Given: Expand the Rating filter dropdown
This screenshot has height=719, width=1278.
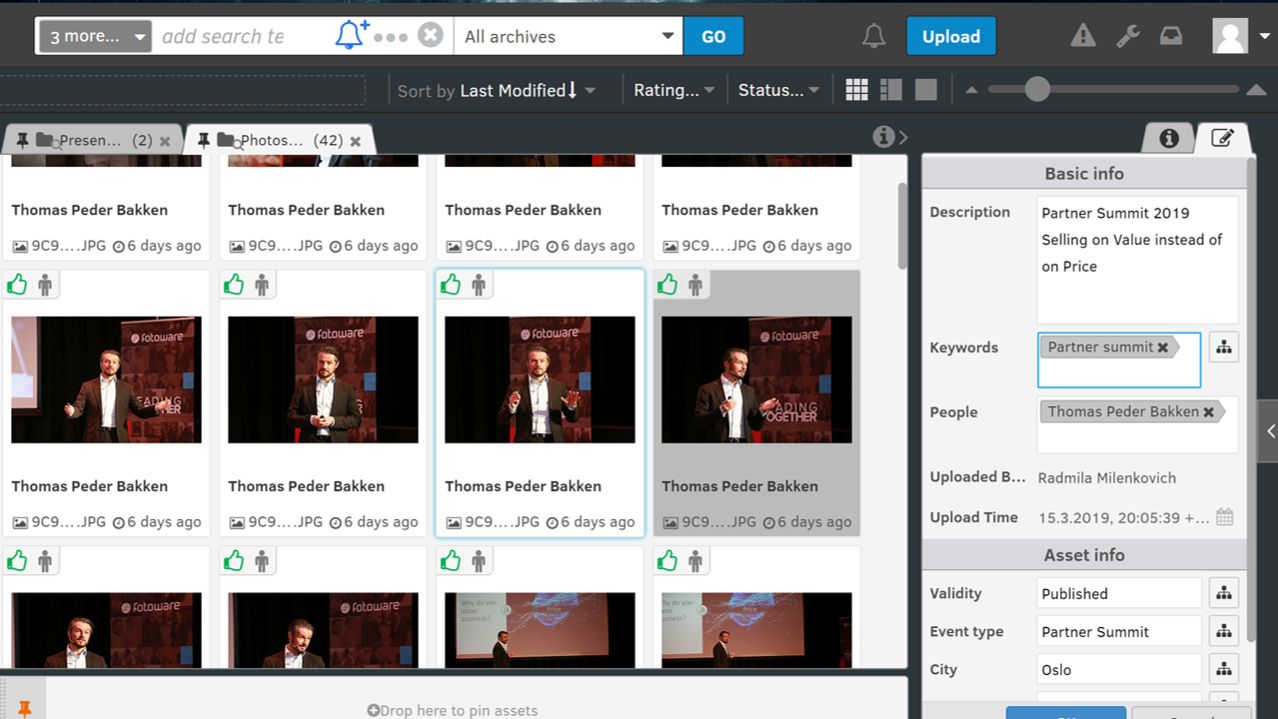Looking at the screenshot, I should click(674, 90).
